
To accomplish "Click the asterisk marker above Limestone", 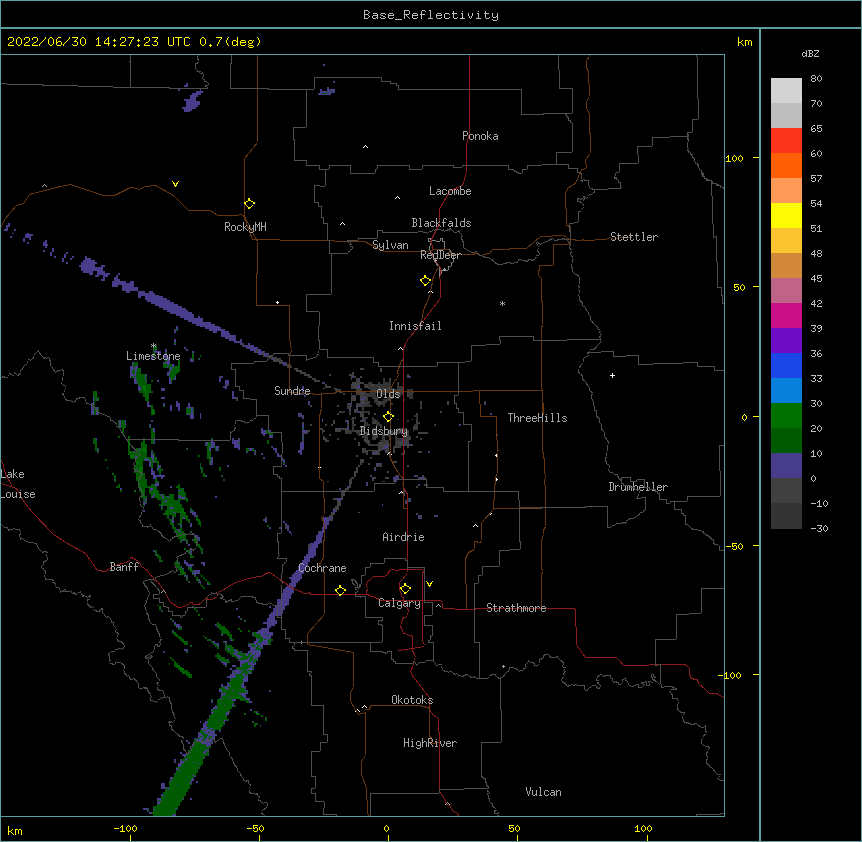I will (x=154, y=346).
